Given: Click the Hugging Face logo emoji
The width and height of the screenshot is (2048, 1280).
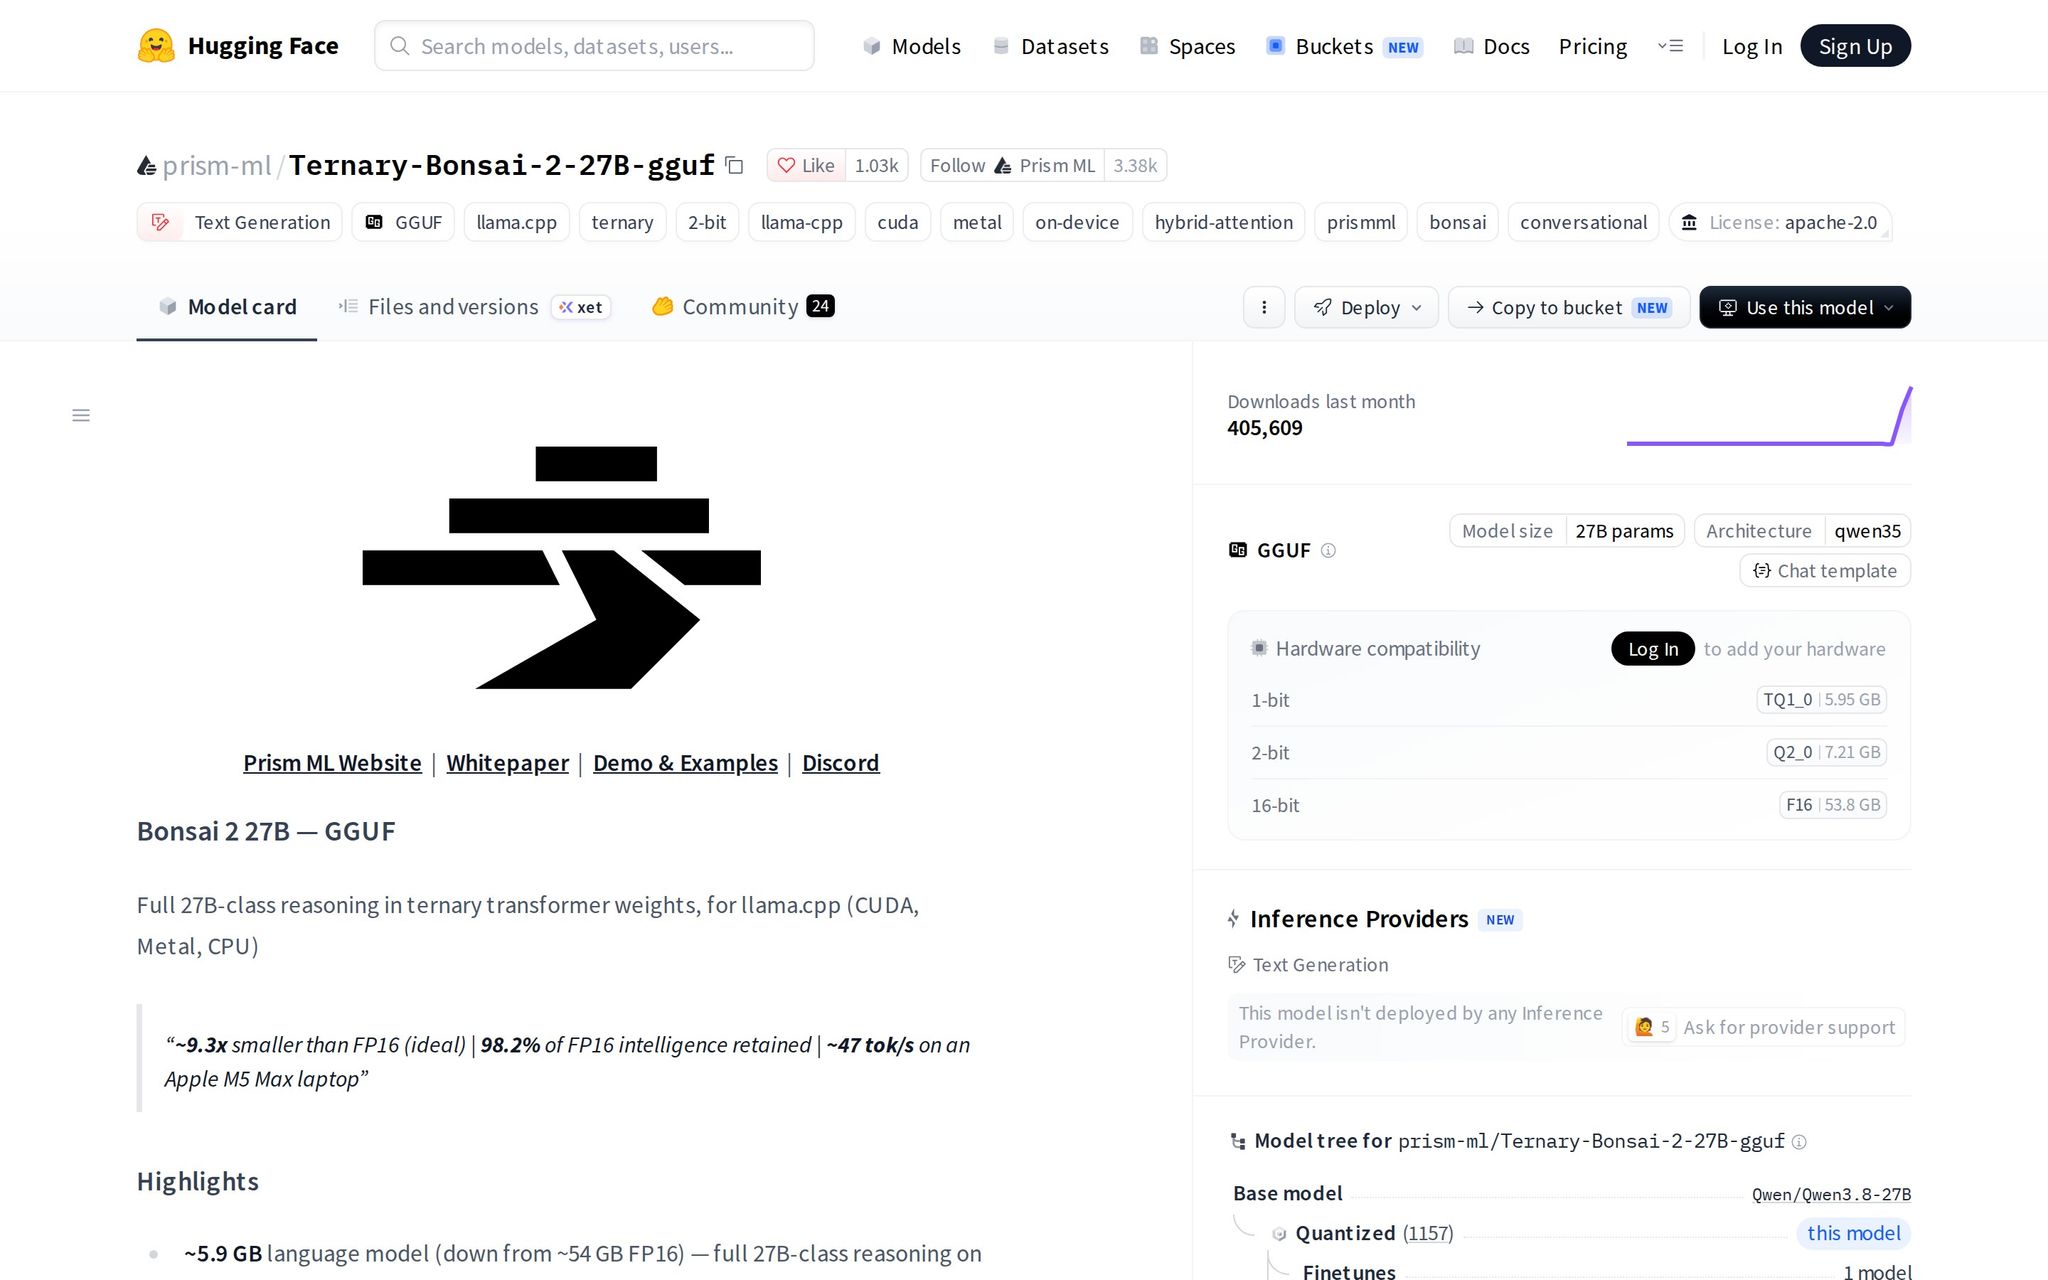Looking at the screenshot, I should tap(156, 46).
